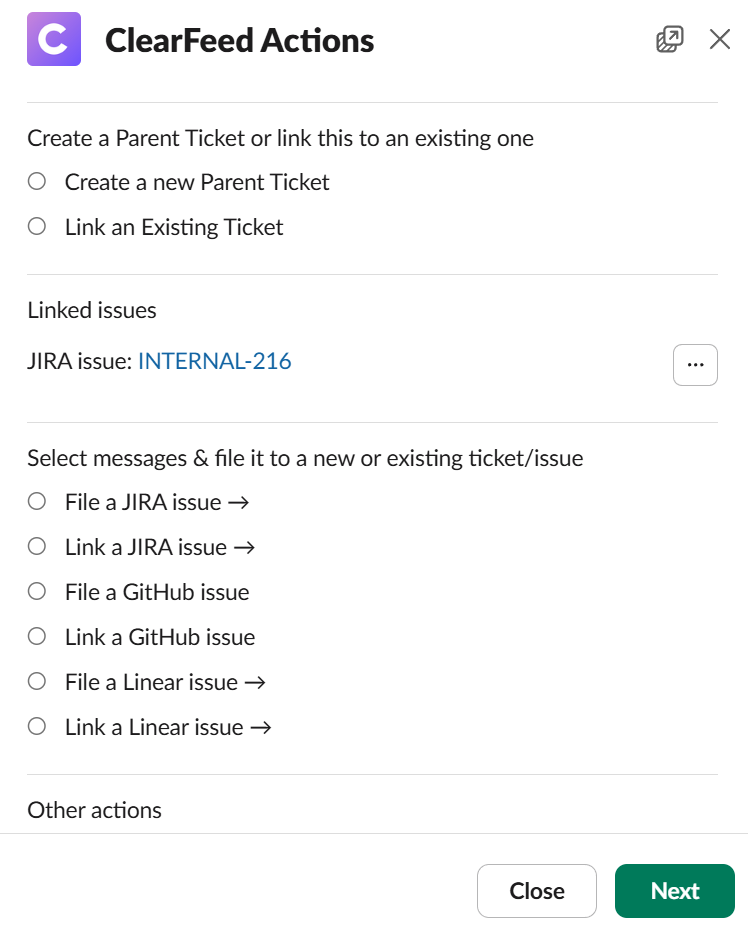The image size is (748, 933).
Task: Open the INTERNAL-216 JIRA issue link
Action: tap(214, 362)
